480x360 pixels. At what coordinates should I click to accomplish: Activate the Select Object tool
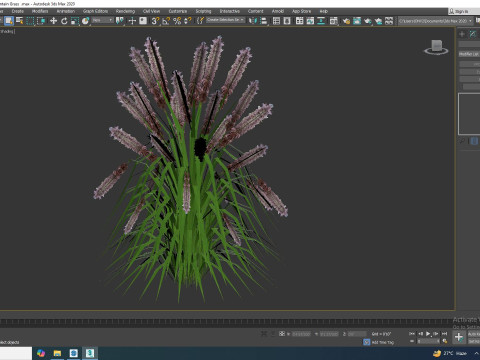tap(9, 21)
